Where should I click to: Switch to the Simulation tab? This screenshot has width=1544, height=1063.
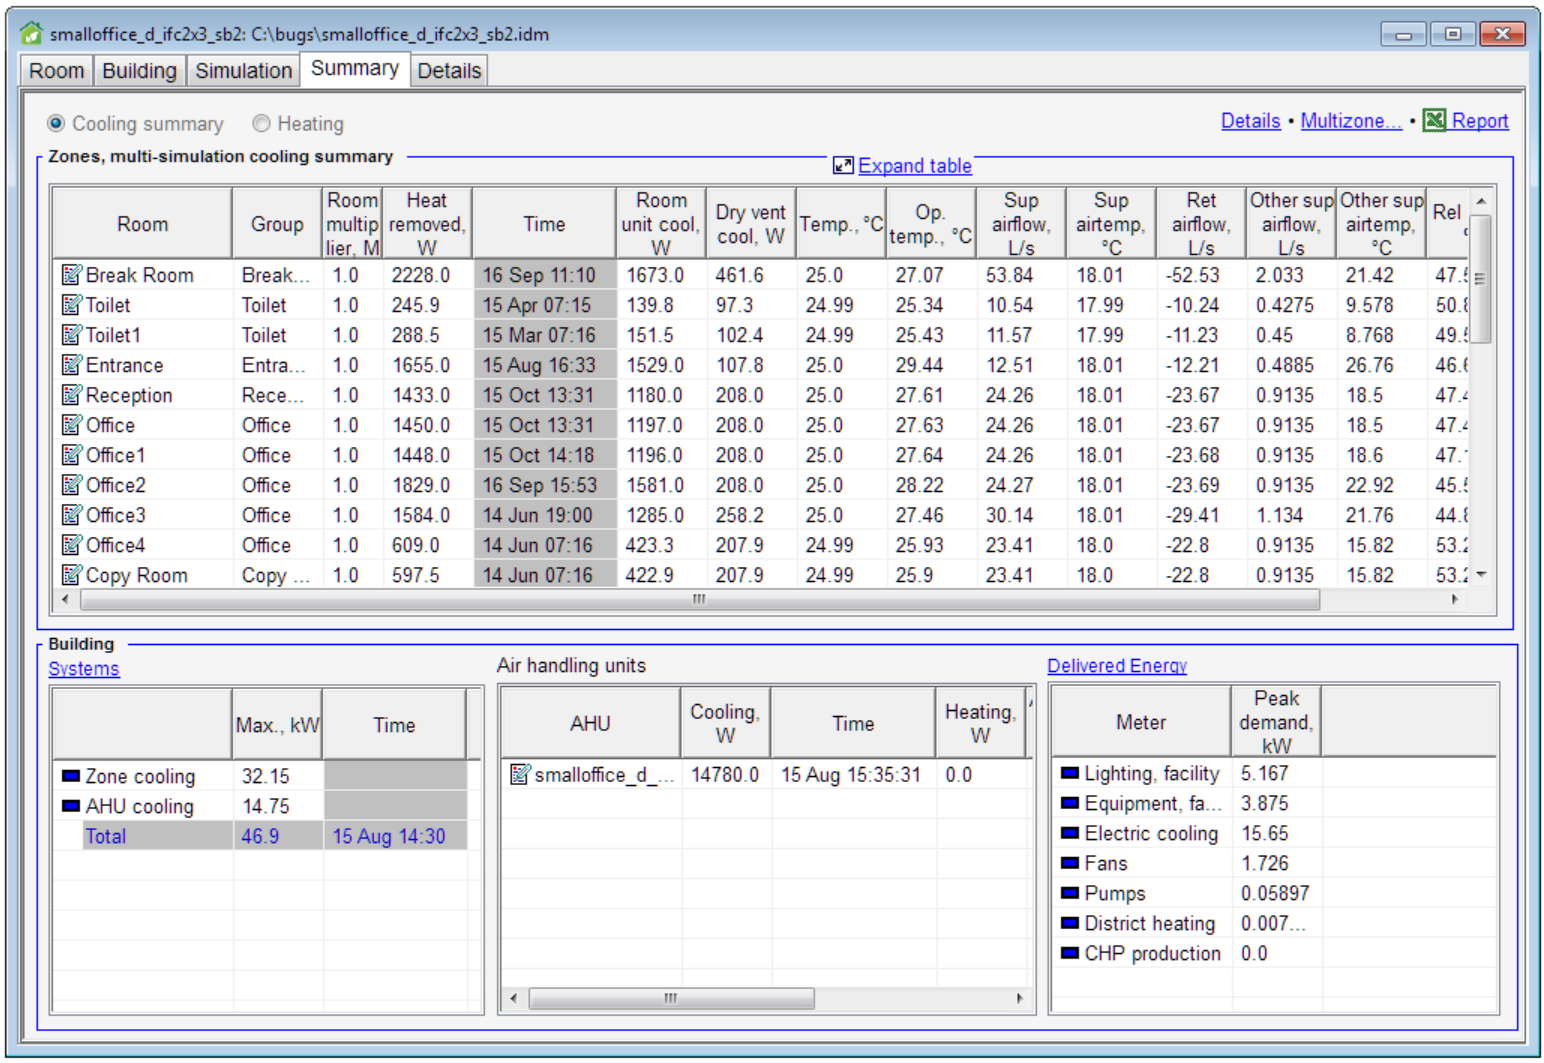point(243,71)
